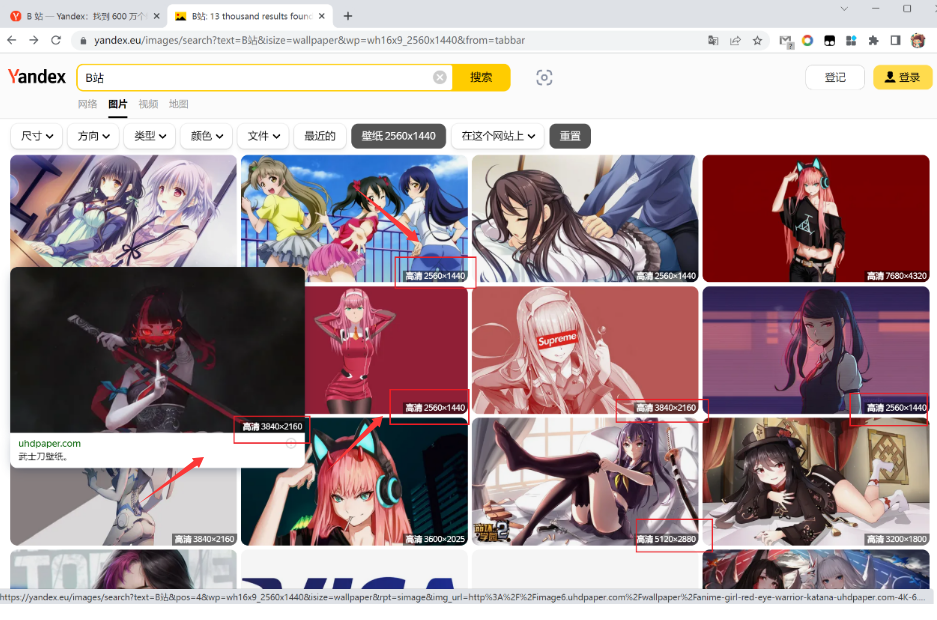Click the yellow 搜索 search button
Image resolution: width=937 pixels, height=620 pixels.
click(x=481, y=78)
